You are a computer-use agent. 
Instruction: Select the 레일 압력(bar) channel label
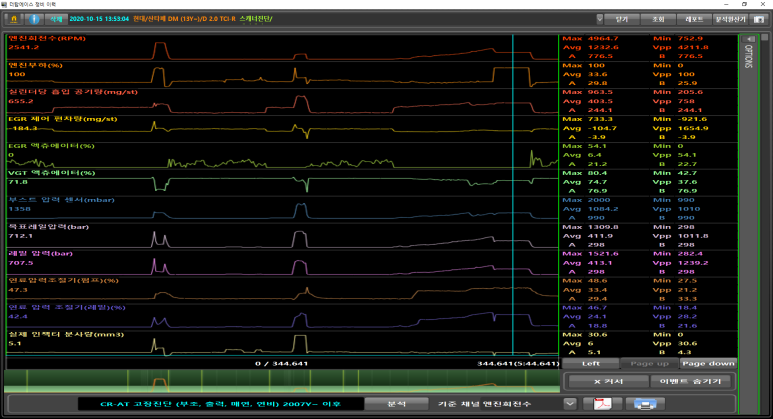40,253
